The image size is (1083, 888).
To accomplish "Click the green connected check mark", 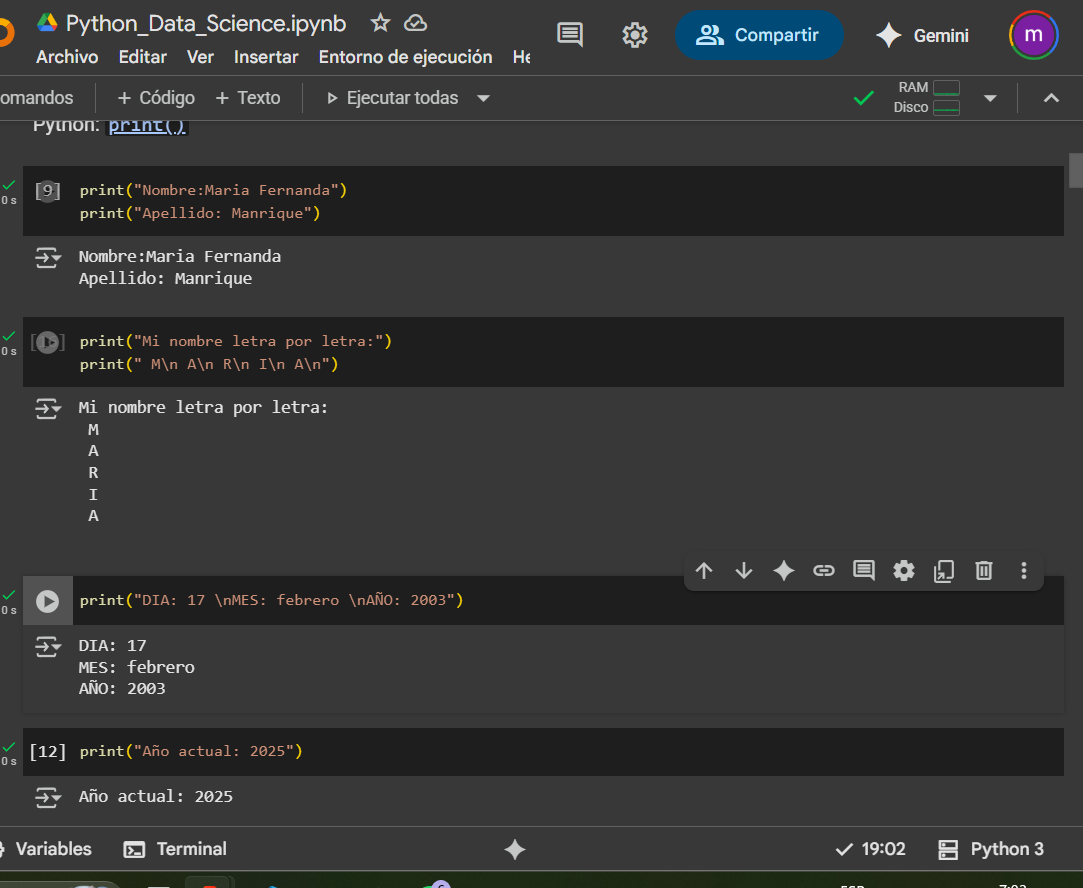I will point(863,98).
